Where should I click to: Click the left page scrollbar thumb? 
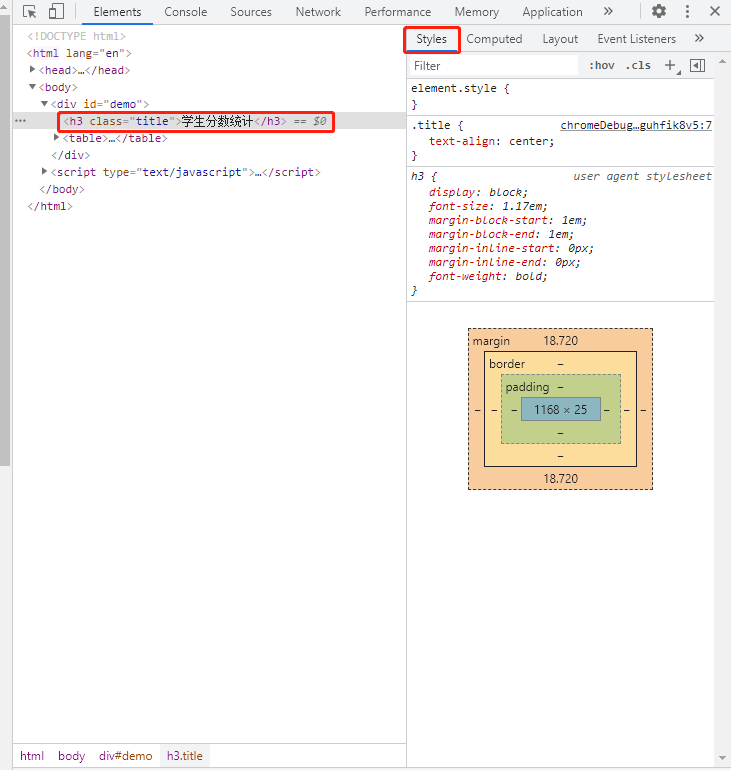click(4, 241)
